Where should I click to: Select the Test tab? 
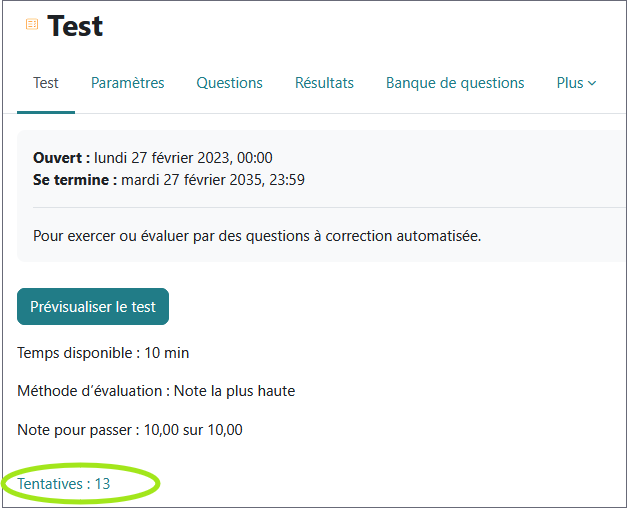click(x=46, y=83)
